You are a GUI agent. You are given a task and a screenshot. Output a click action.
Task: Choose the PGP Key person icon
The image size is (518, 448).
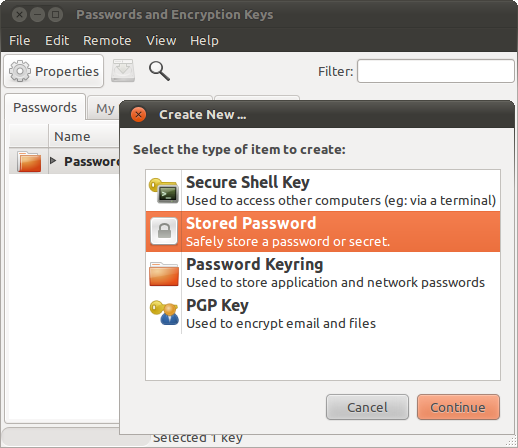[164, 313]
